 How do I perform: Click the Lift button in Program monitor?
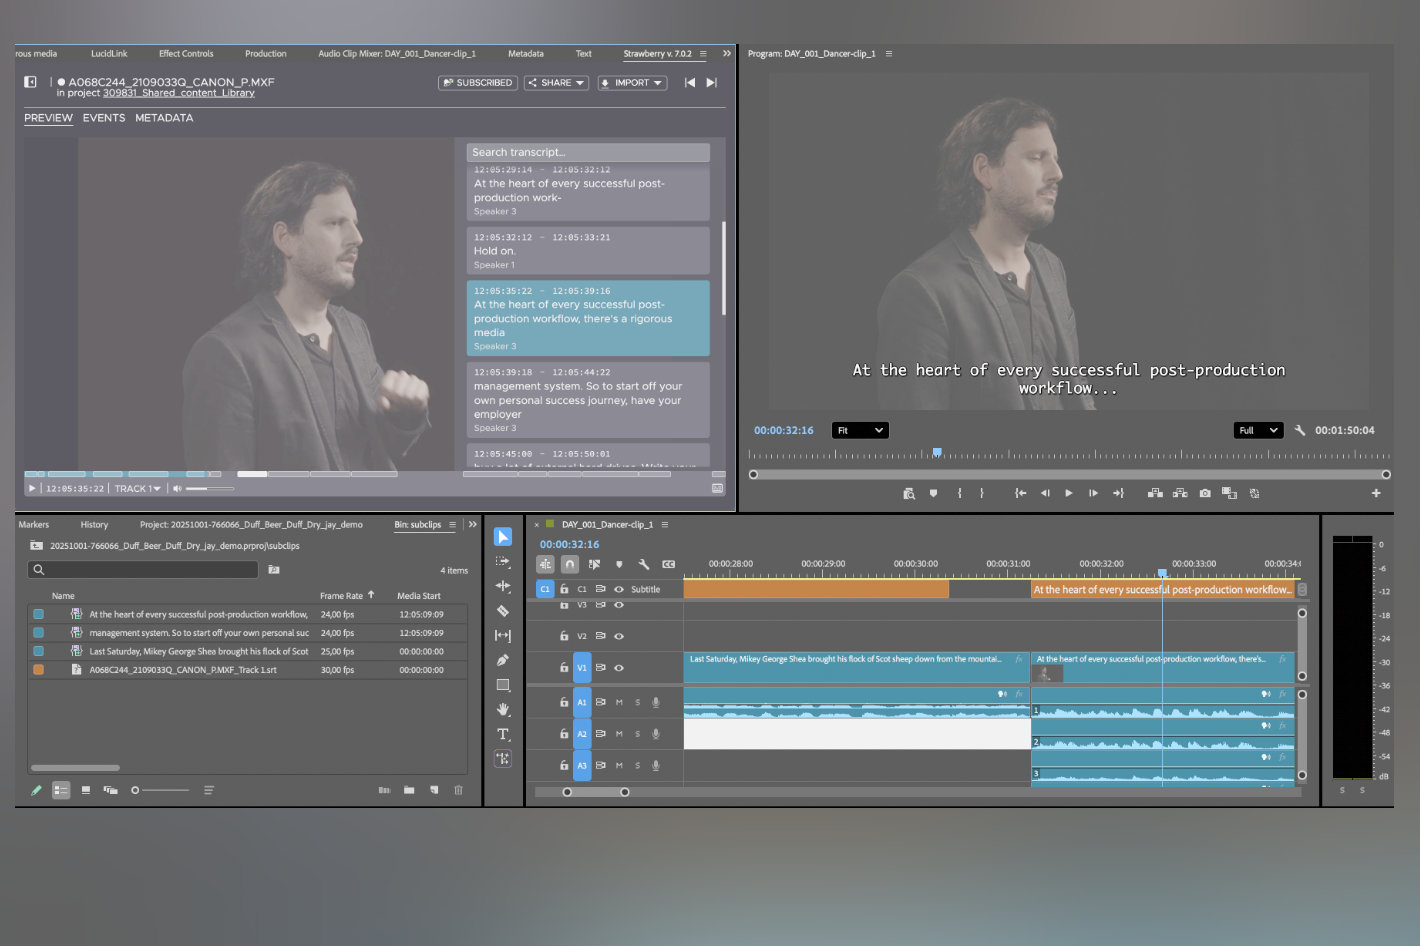[1155, 493]
